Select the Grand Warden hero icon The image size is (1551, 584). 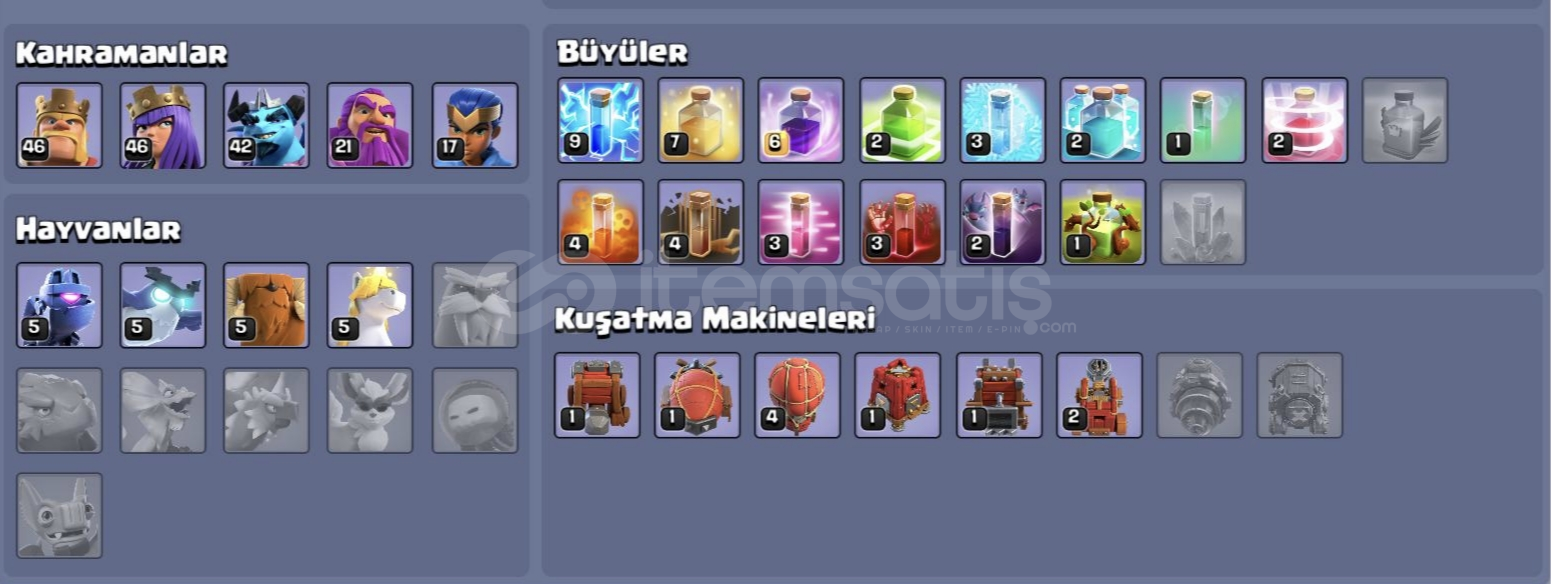[x=370, y=125]
